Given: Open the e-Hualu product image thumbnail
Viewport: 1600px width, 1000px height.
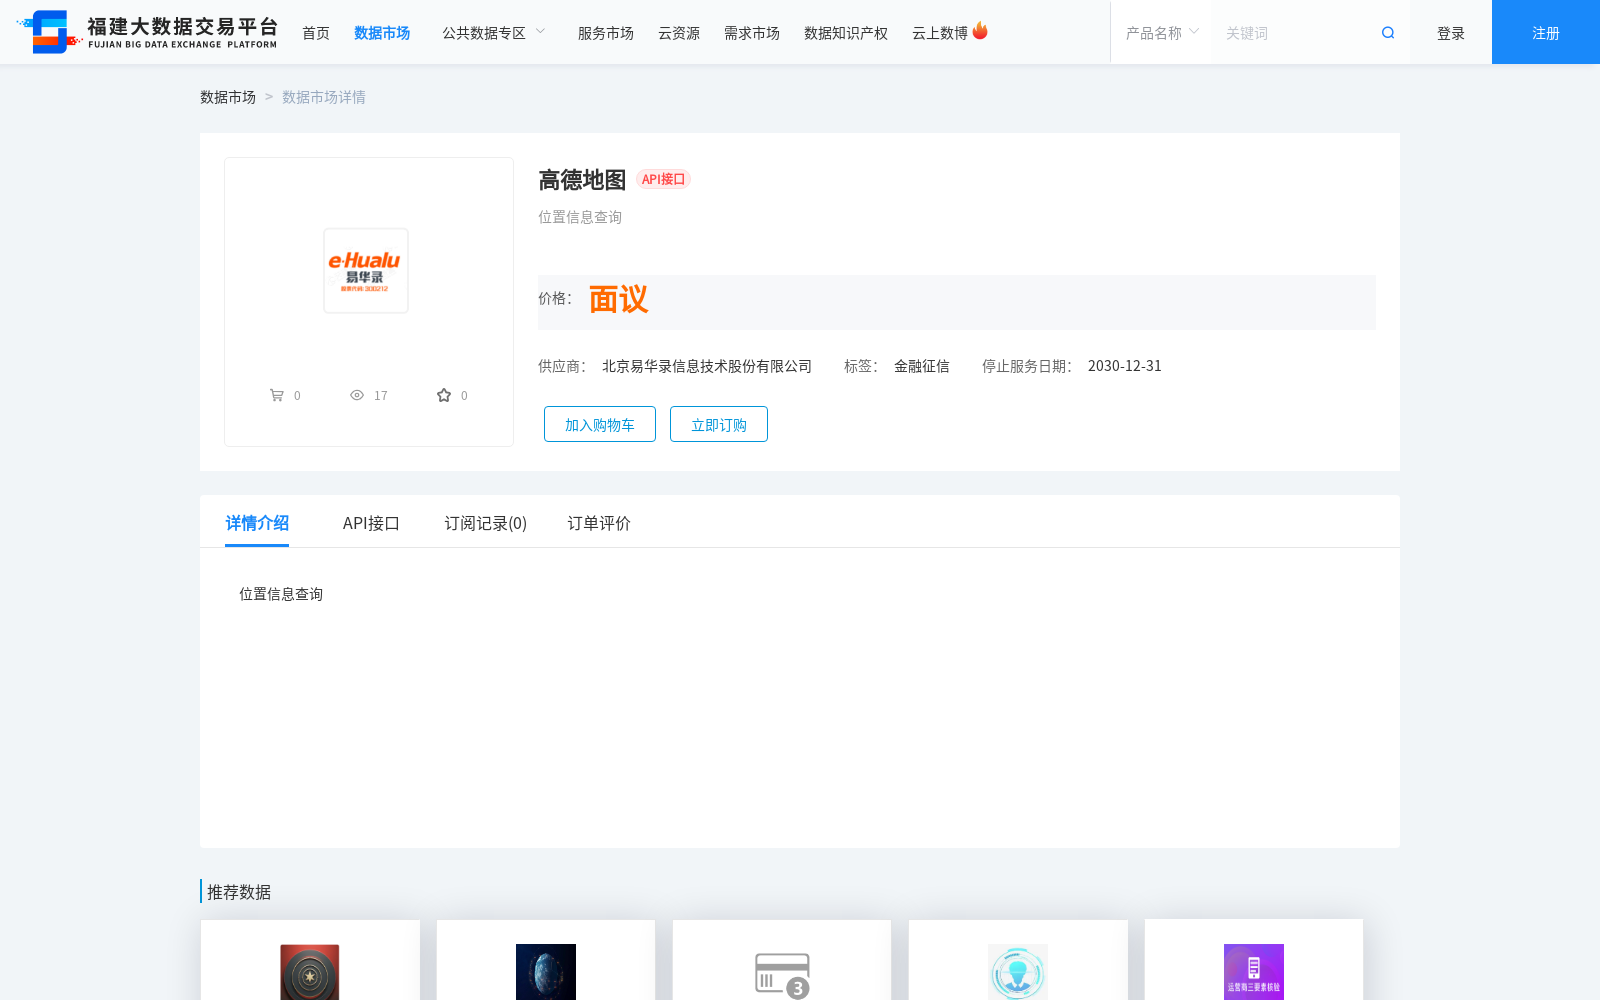Looking at the screenshot, I should [366, 271].
